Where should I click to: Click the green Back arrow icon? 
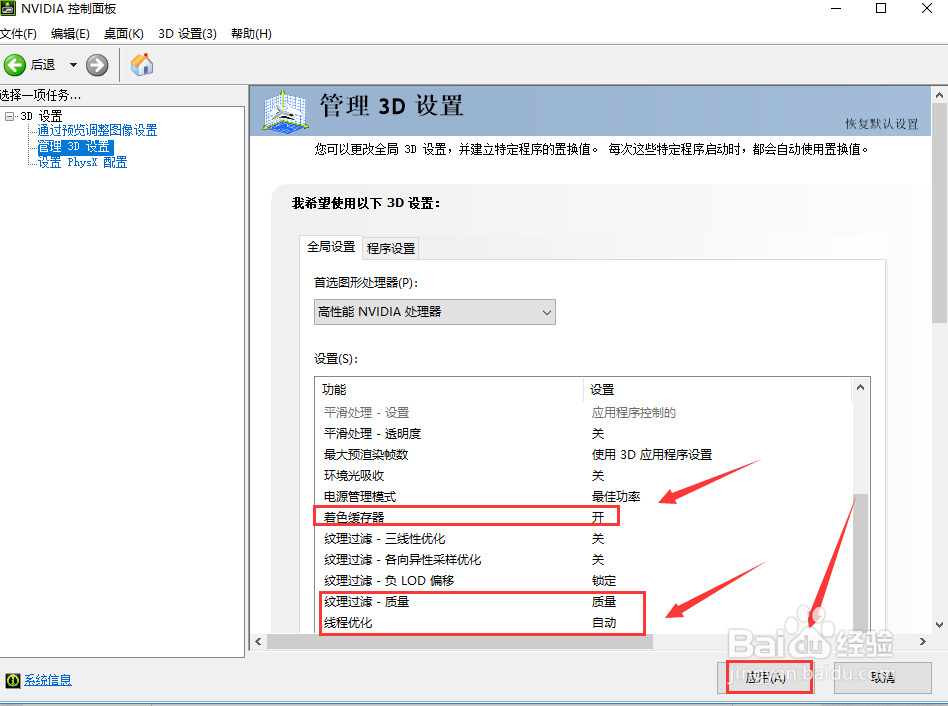[x=15, y=65]
